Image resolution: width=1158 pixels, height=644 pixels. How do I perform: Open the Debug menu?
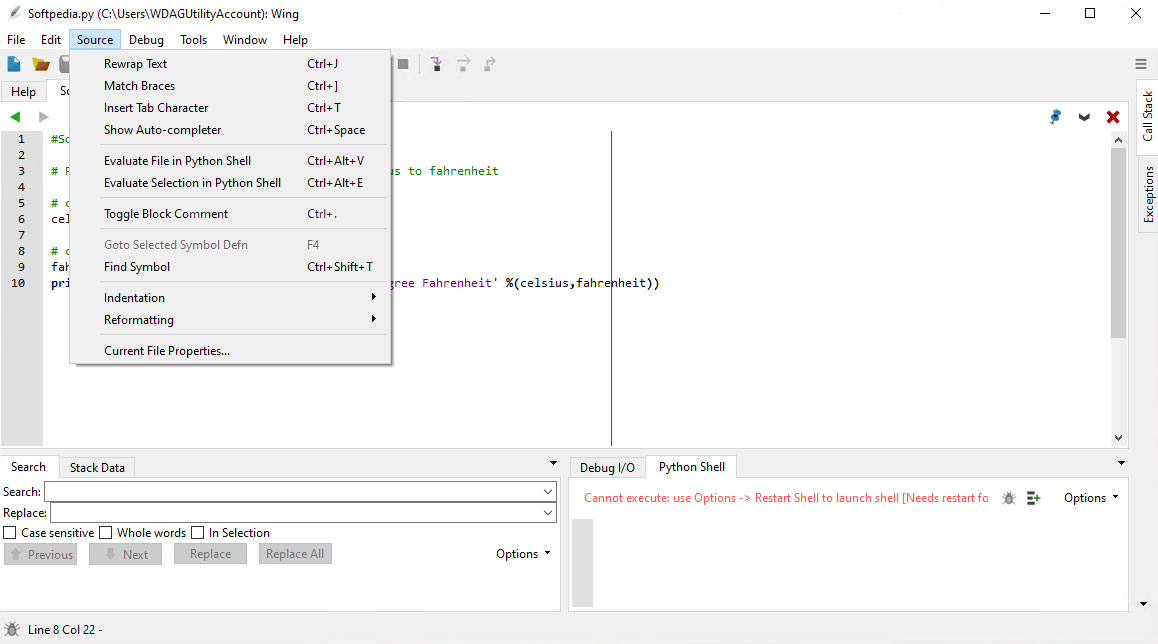(146, 40)
